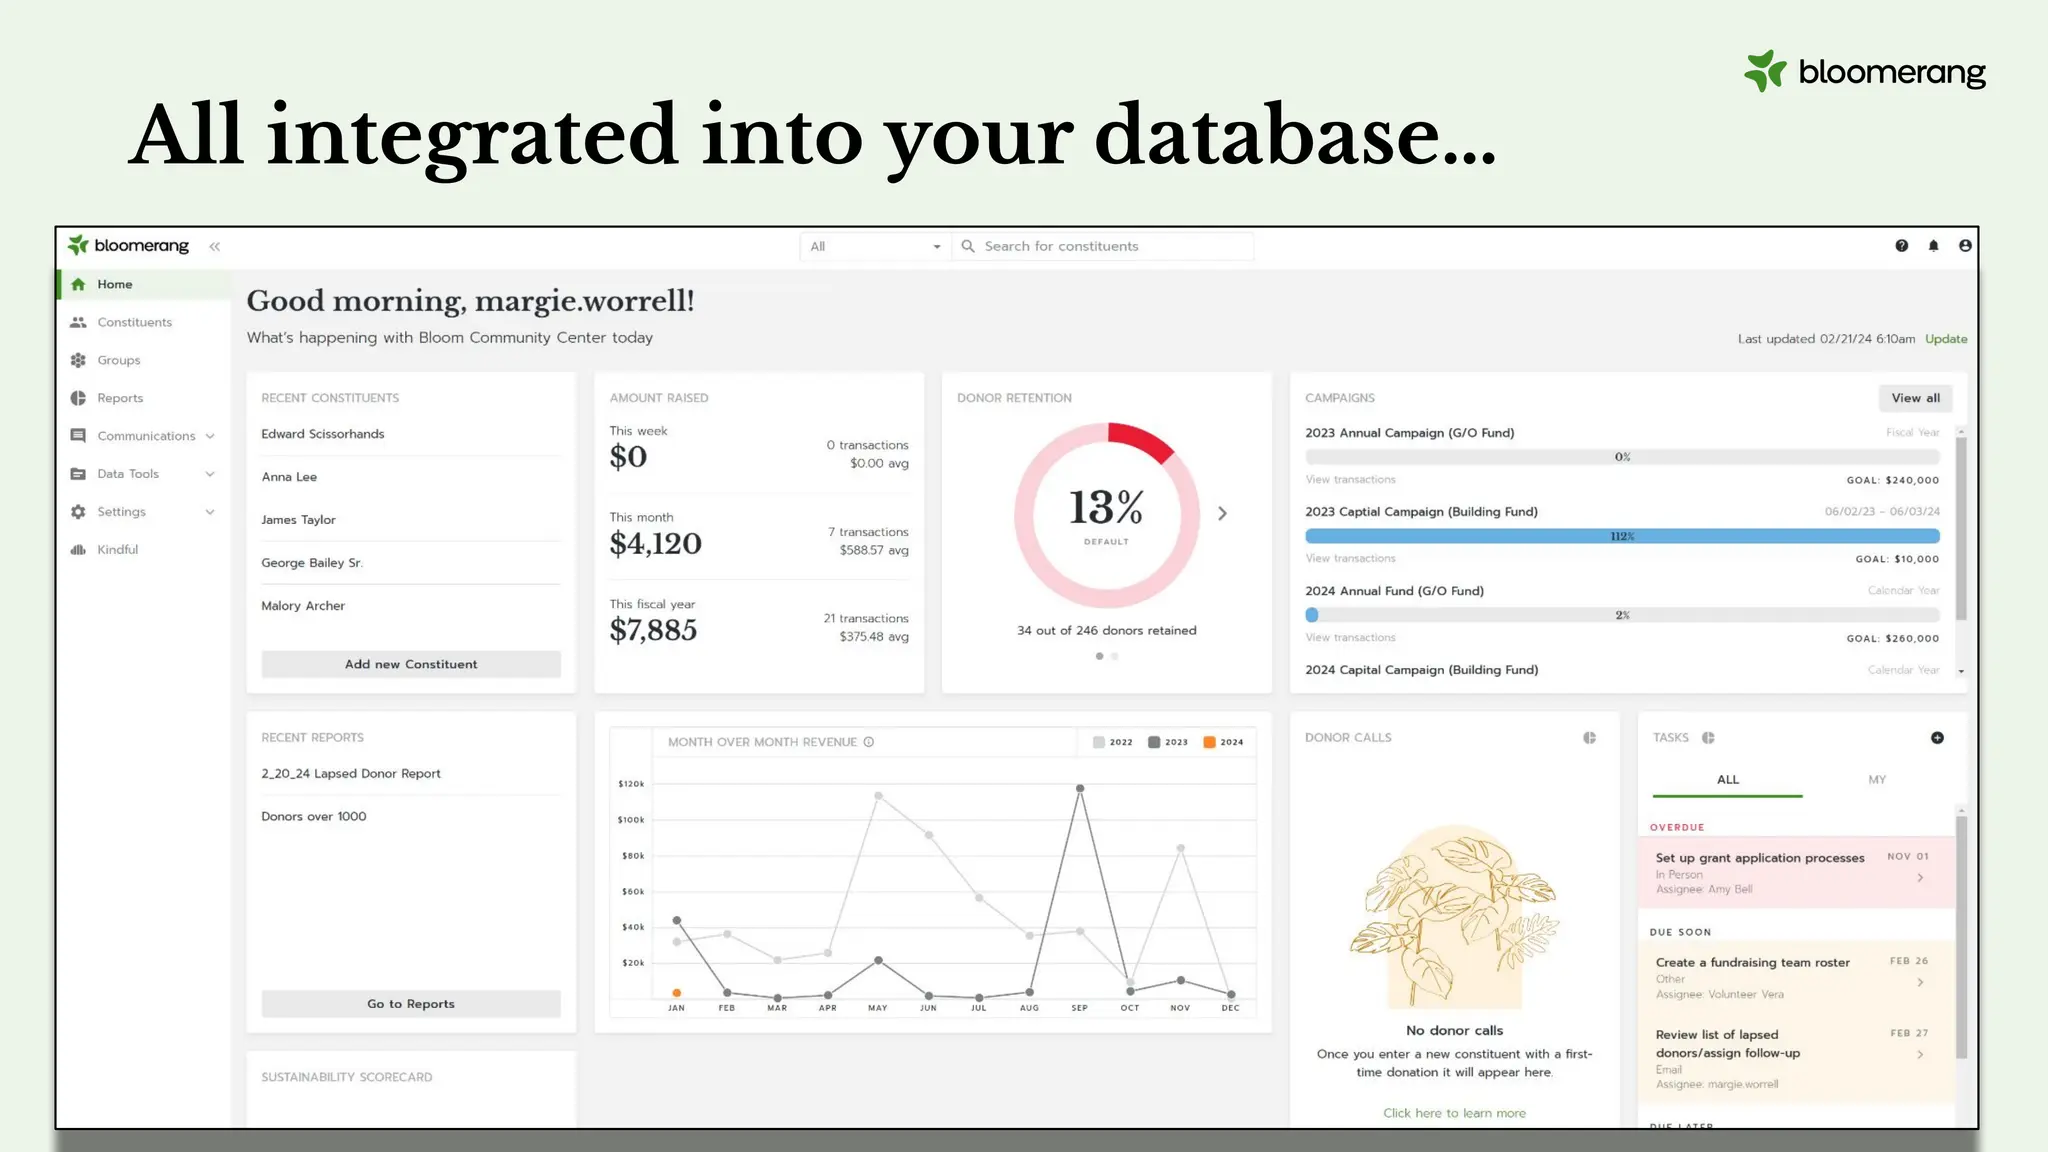This screenshot has height=1152, width=2048.
Task: Open recent constituent Anna Lee
Action: click(x=289, y=477)
